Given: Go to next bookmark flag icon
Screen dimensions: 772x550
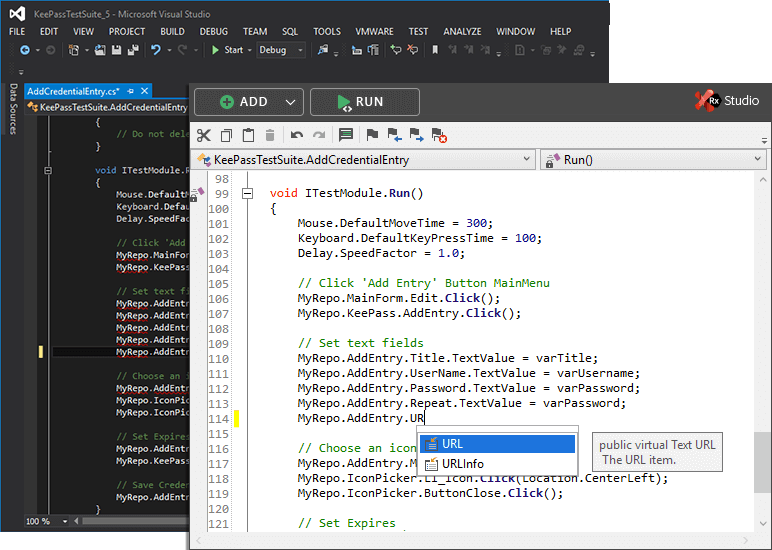Looking at the screenshot, I should (x=417, y=135).
